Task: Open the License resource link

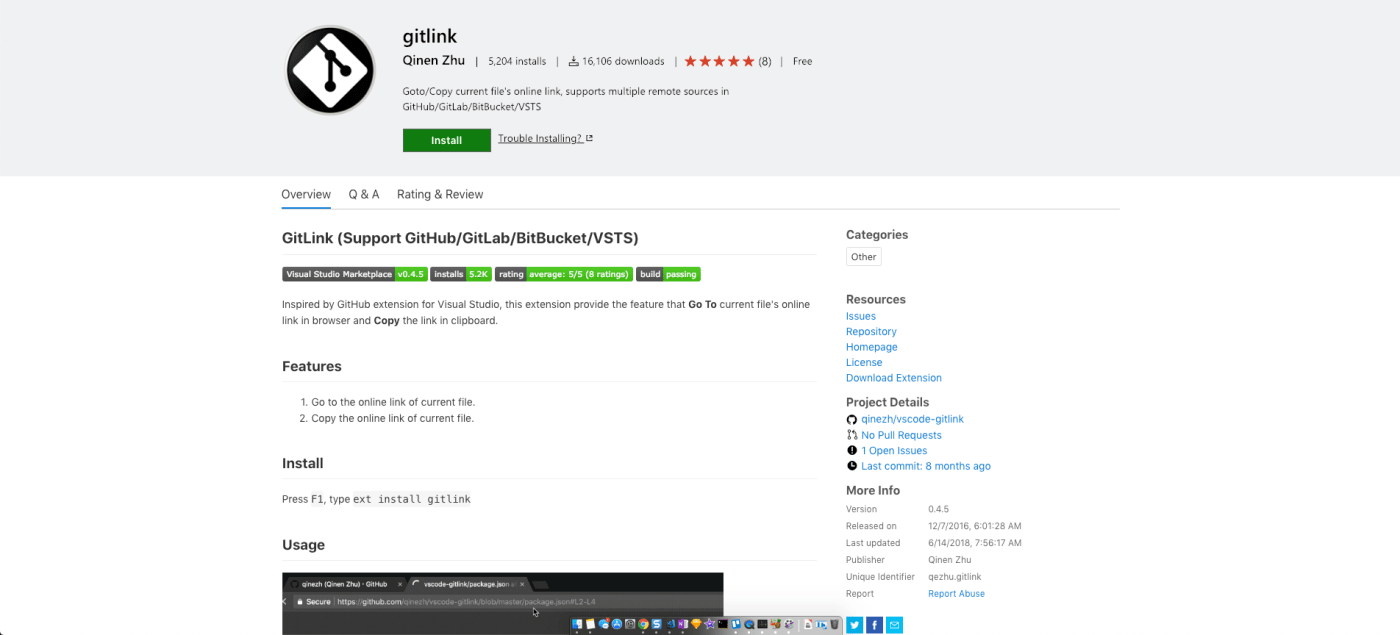Action: point(864,363)
